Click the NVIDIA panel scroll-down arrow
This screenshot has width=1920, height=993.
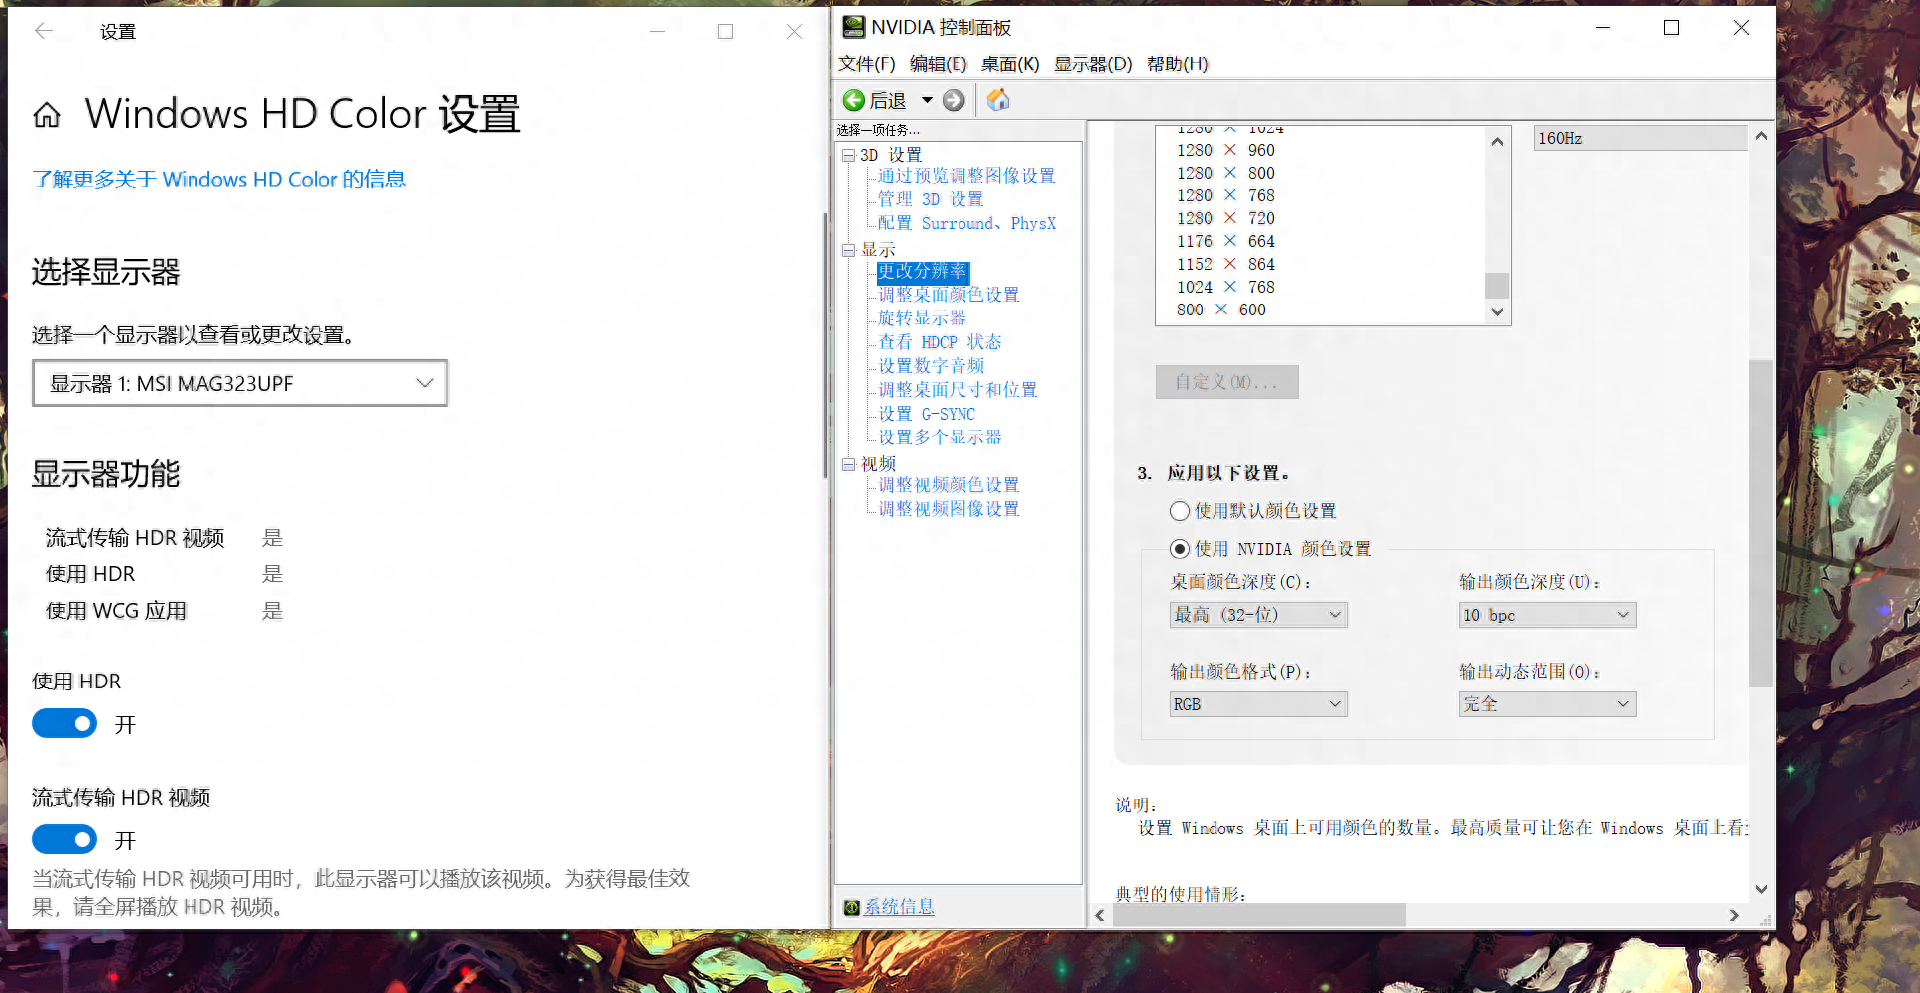(1761, 889)
